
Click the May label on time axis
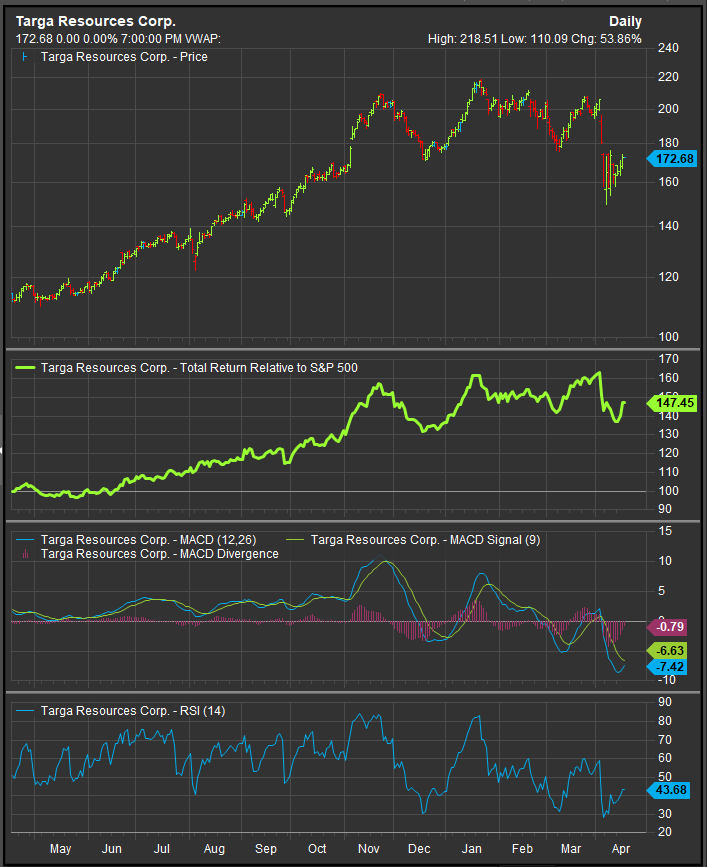[60, 849]
